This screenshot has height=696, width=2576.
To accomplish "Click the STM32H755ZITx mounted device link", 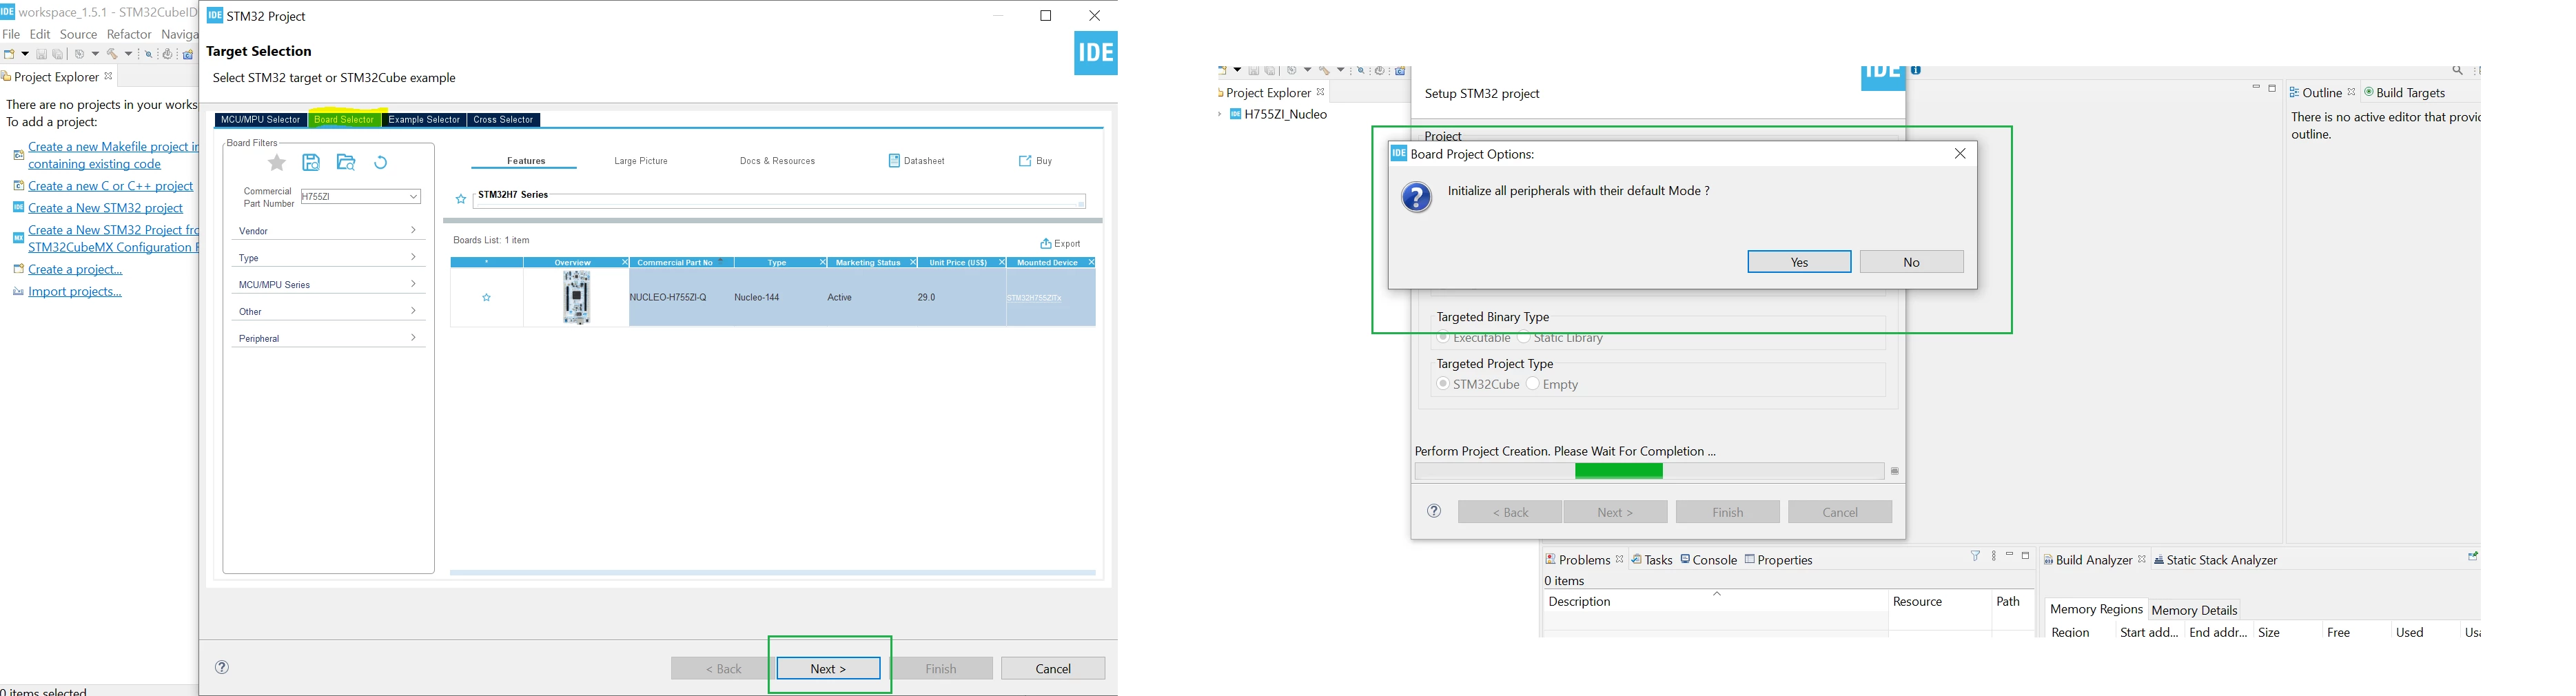I will click(x=1035, y=298).
